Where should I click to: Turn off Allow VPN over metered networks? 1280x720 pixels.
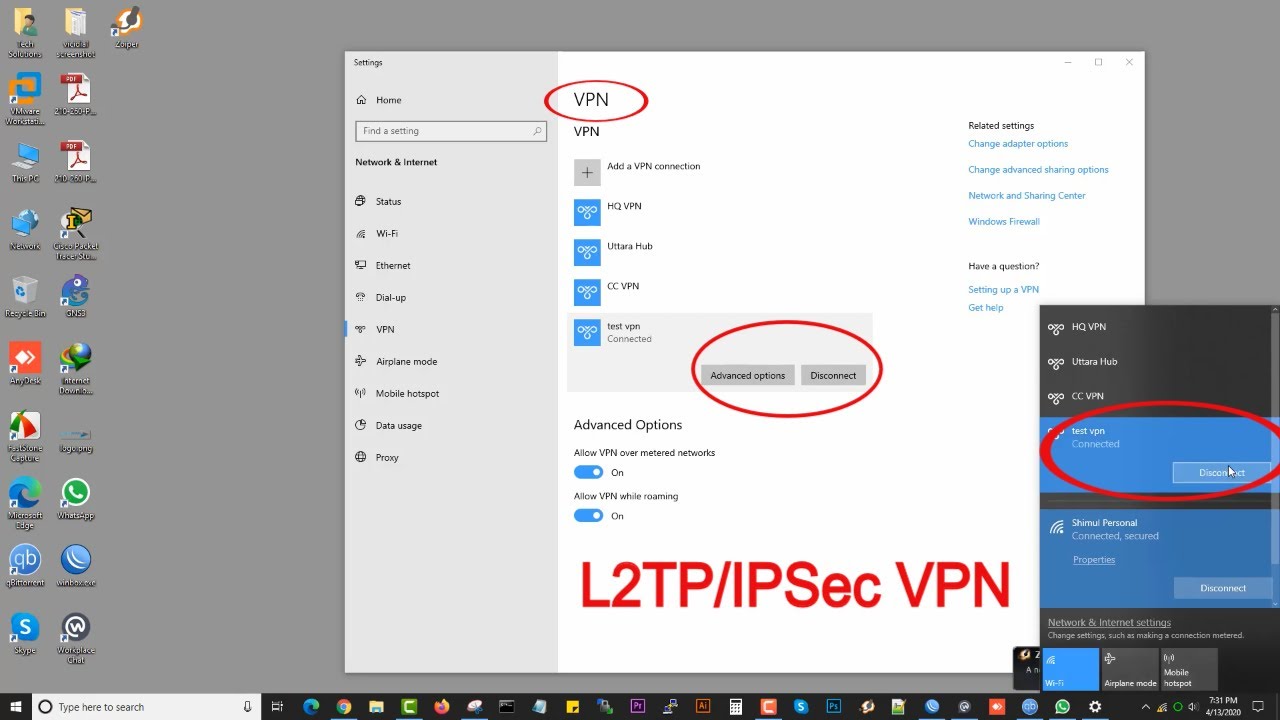click(x=588, y=472)
